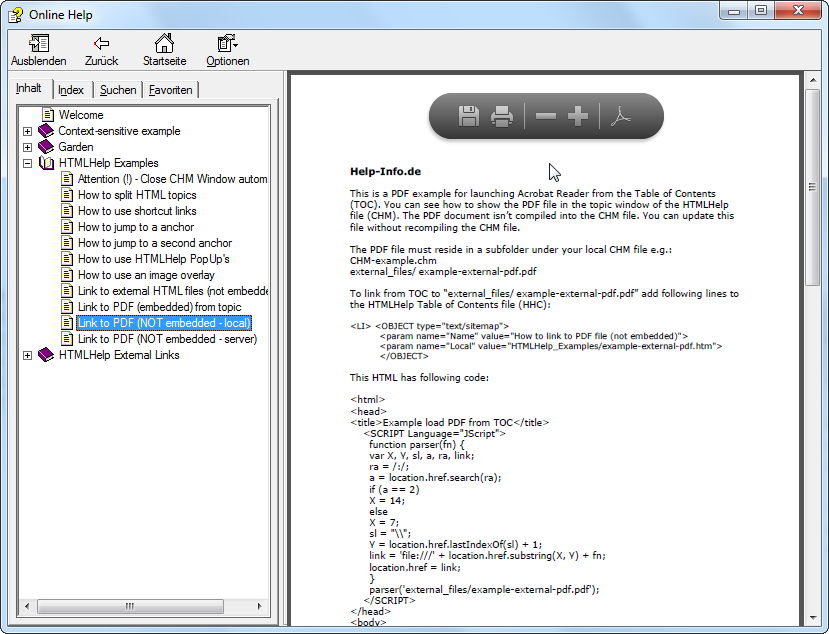Screen dimensions: 829x634
Task: Click the book icon beside Context-sensitive example
Action: [x=46, y=131]
